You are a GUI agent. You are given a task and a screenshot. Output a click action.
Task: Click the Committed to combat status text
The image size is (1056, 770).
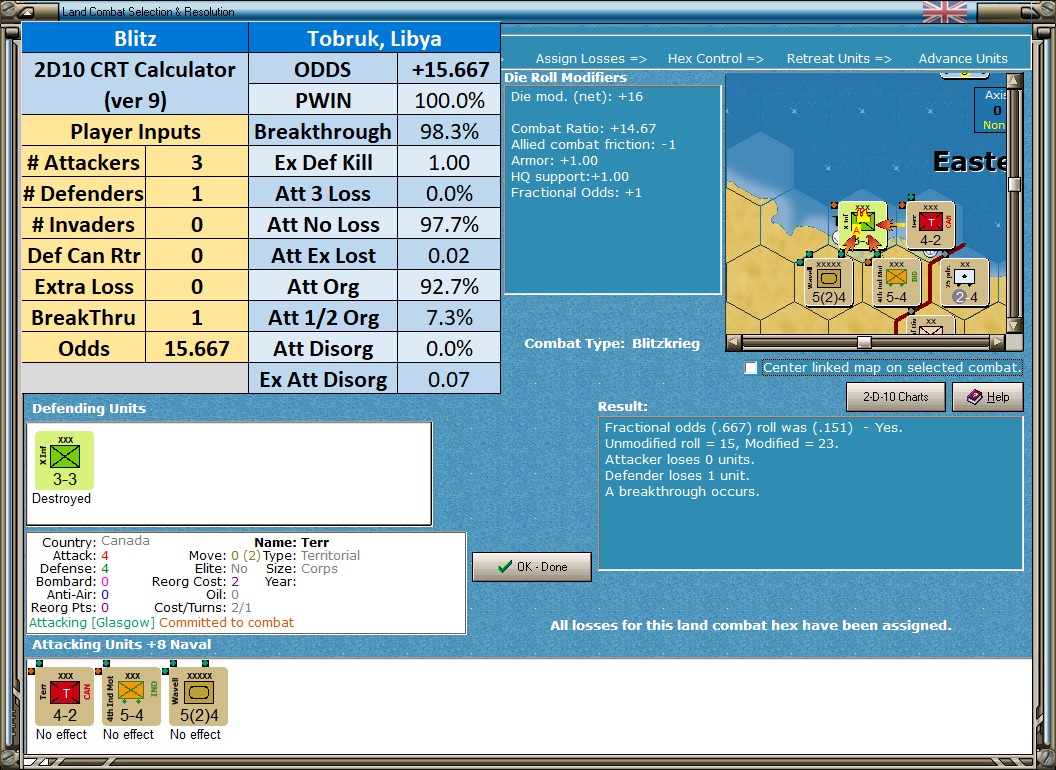(226, 622)
